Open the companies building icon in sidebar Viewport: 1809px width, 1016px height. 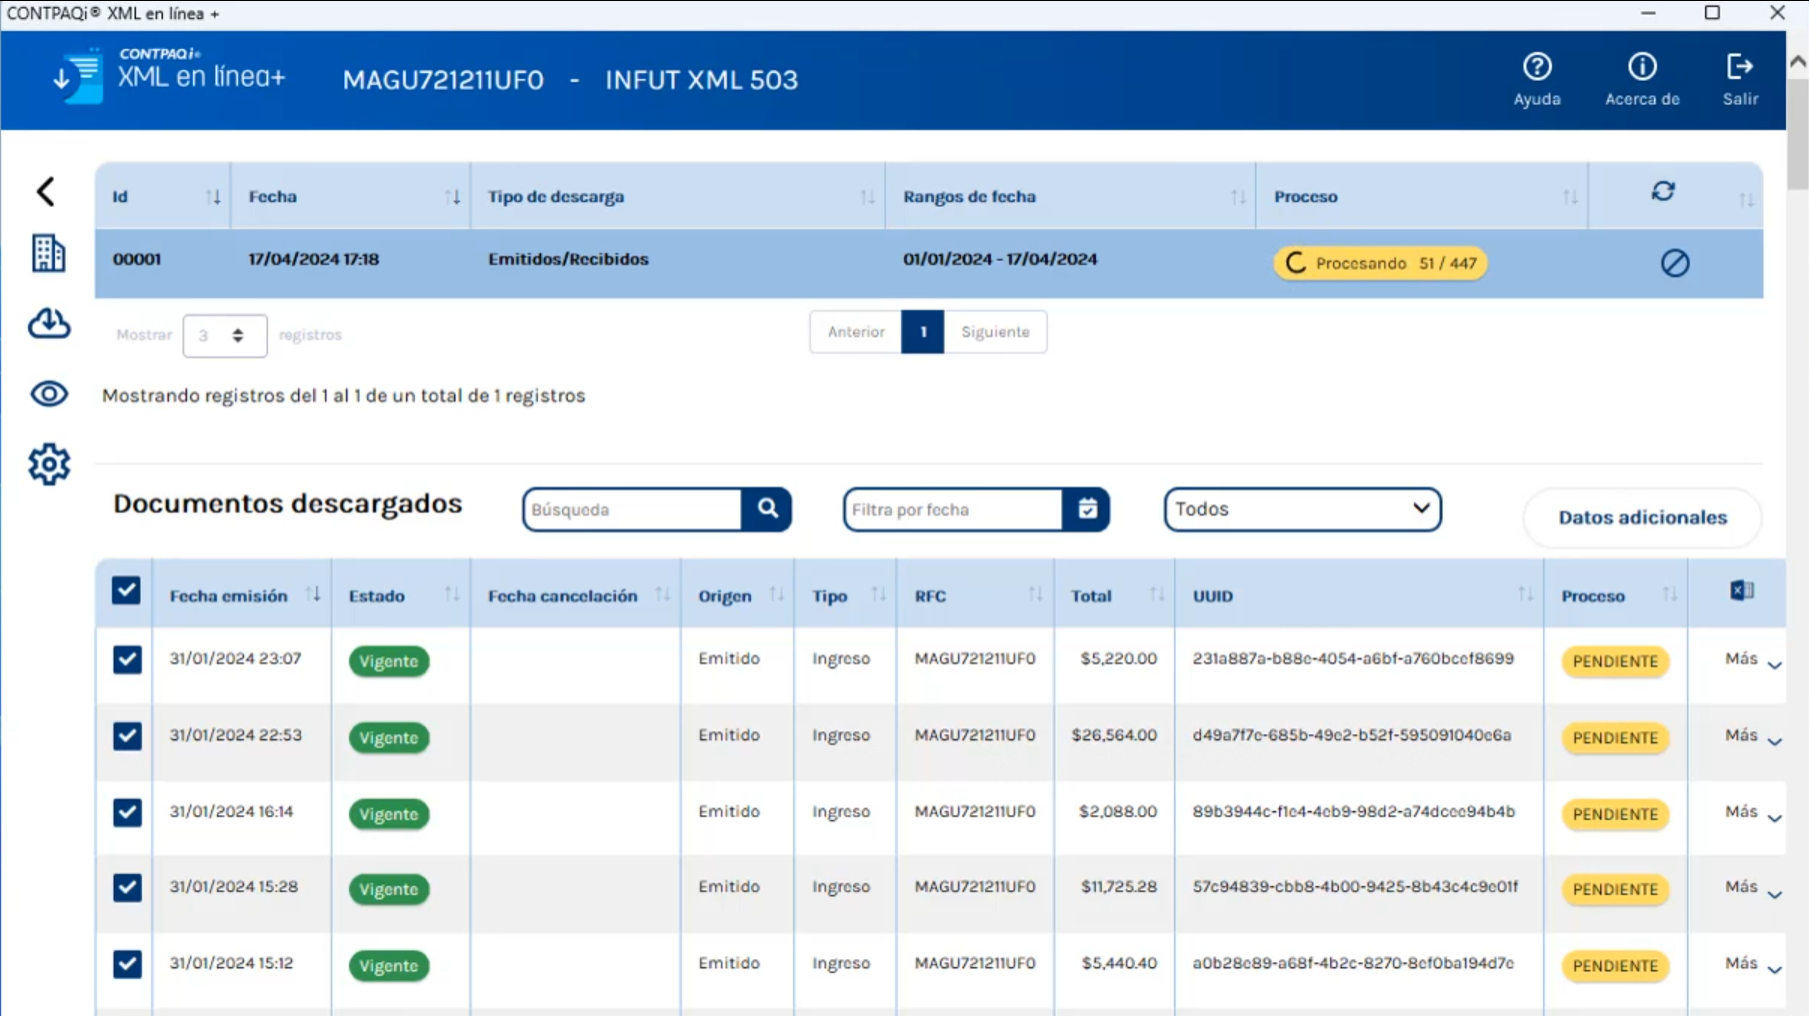48,254
